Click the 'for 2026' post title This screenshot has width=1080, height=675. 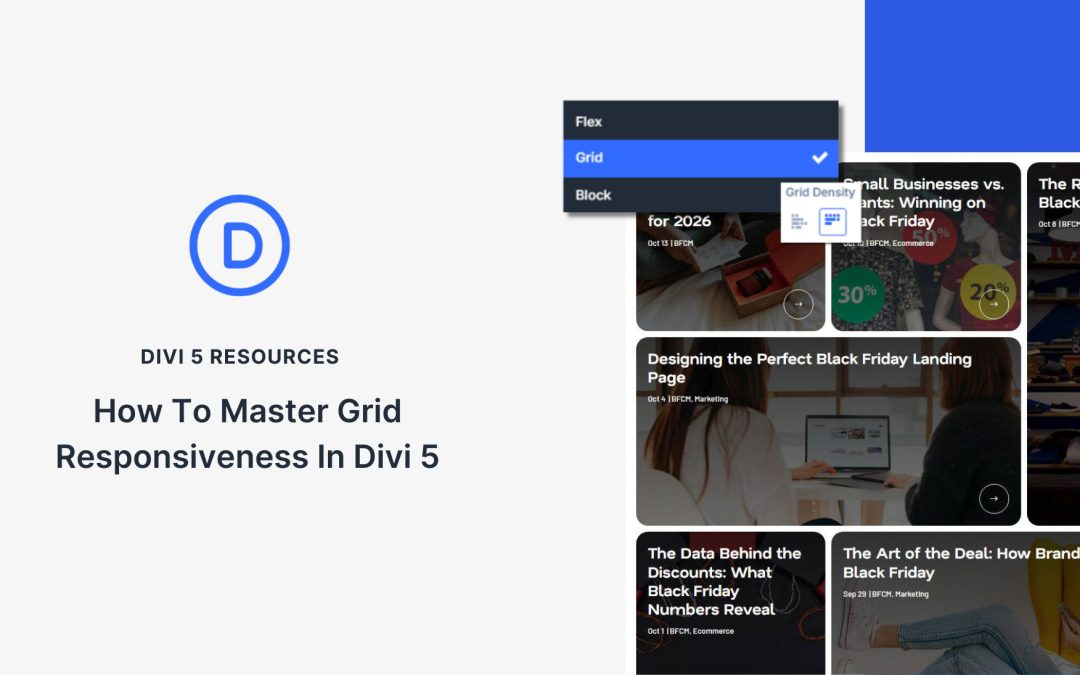click(x=679, y=221)
